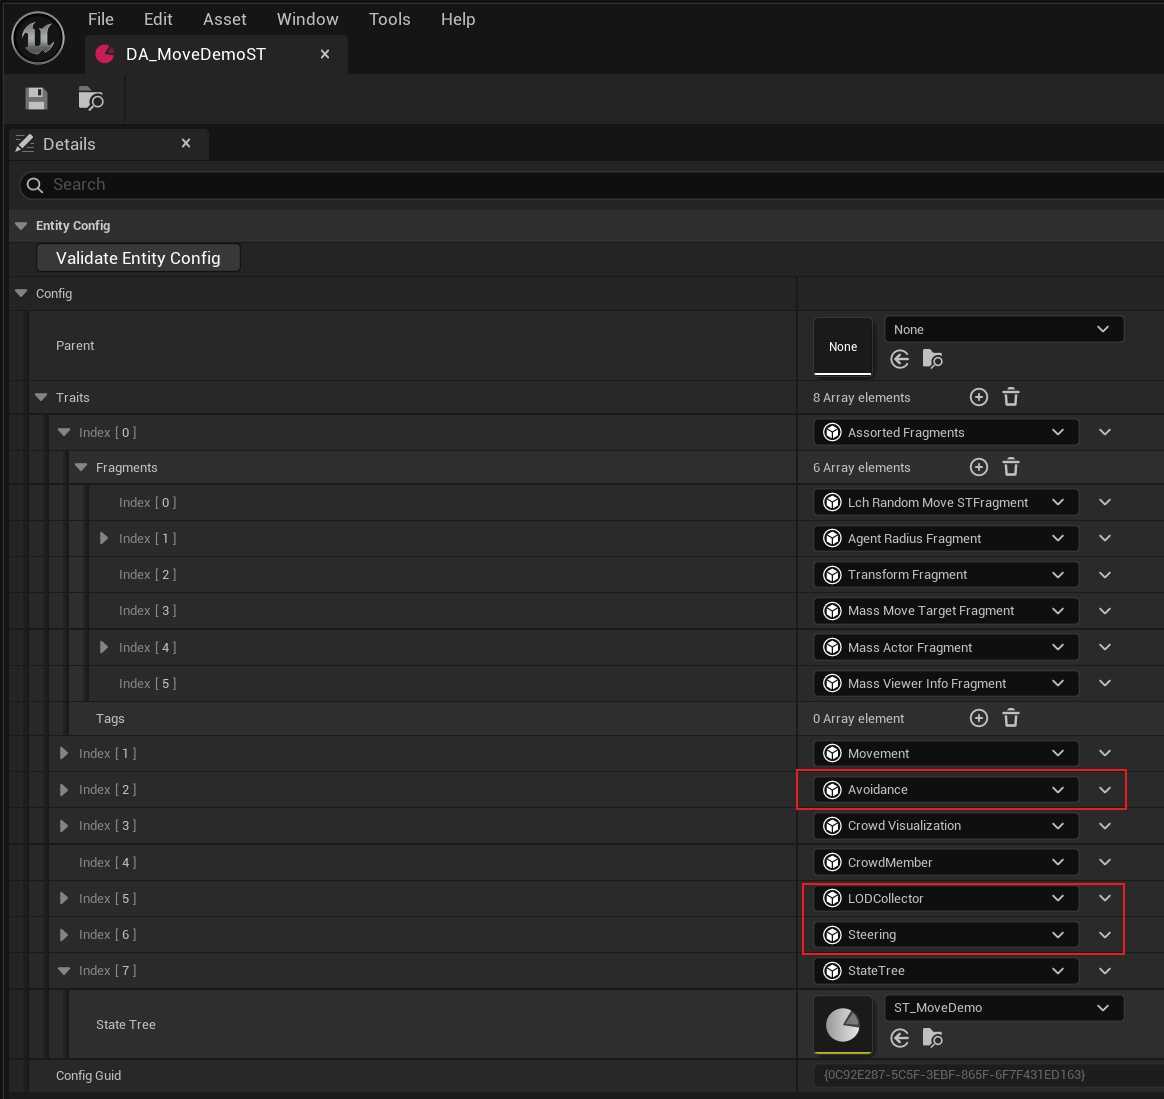Expand Traits Index [1] Movement row
Screen dimensions: 1164x1099
[64, 753]
